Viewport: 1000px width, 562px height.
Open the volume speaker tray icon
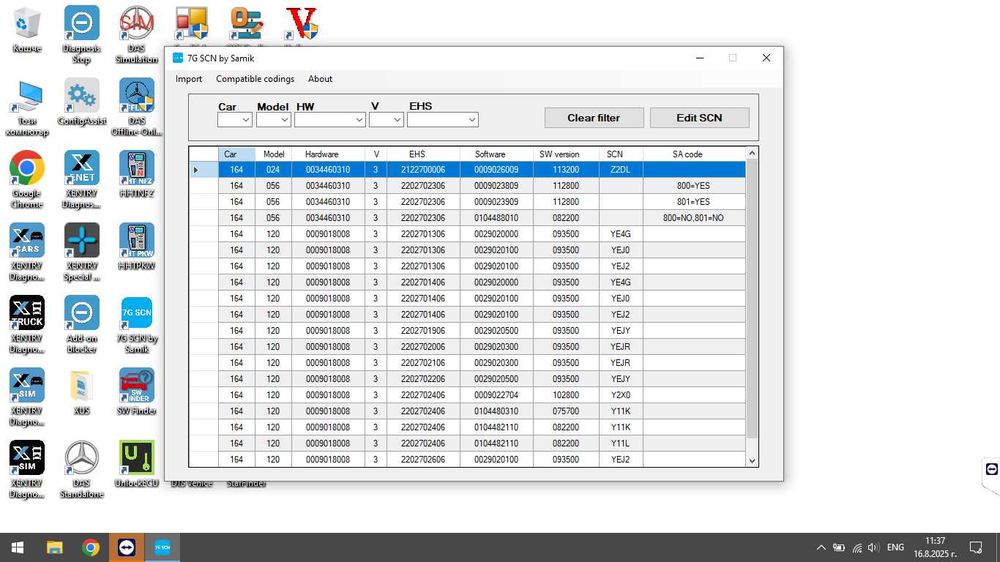point(873,547)
